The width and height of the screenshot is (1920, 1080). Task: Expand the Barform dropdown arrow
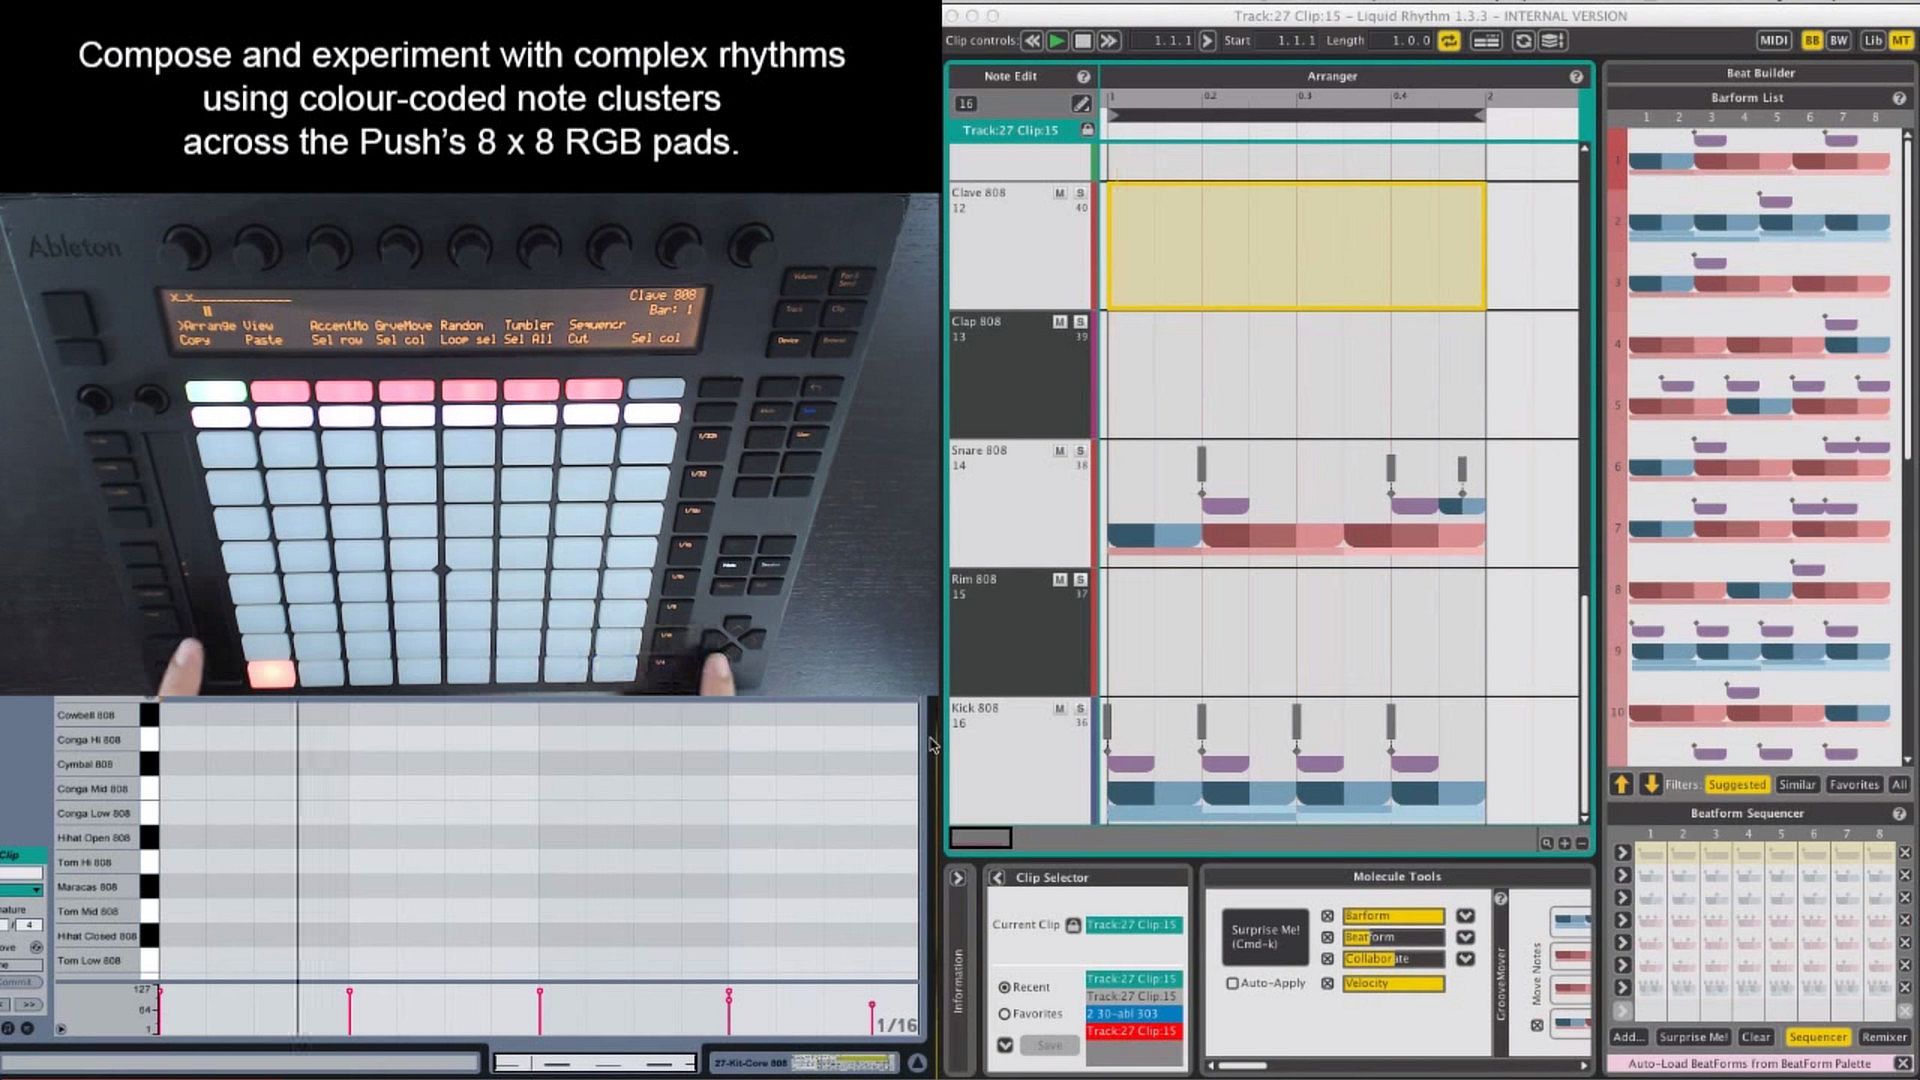[1465, 916]
